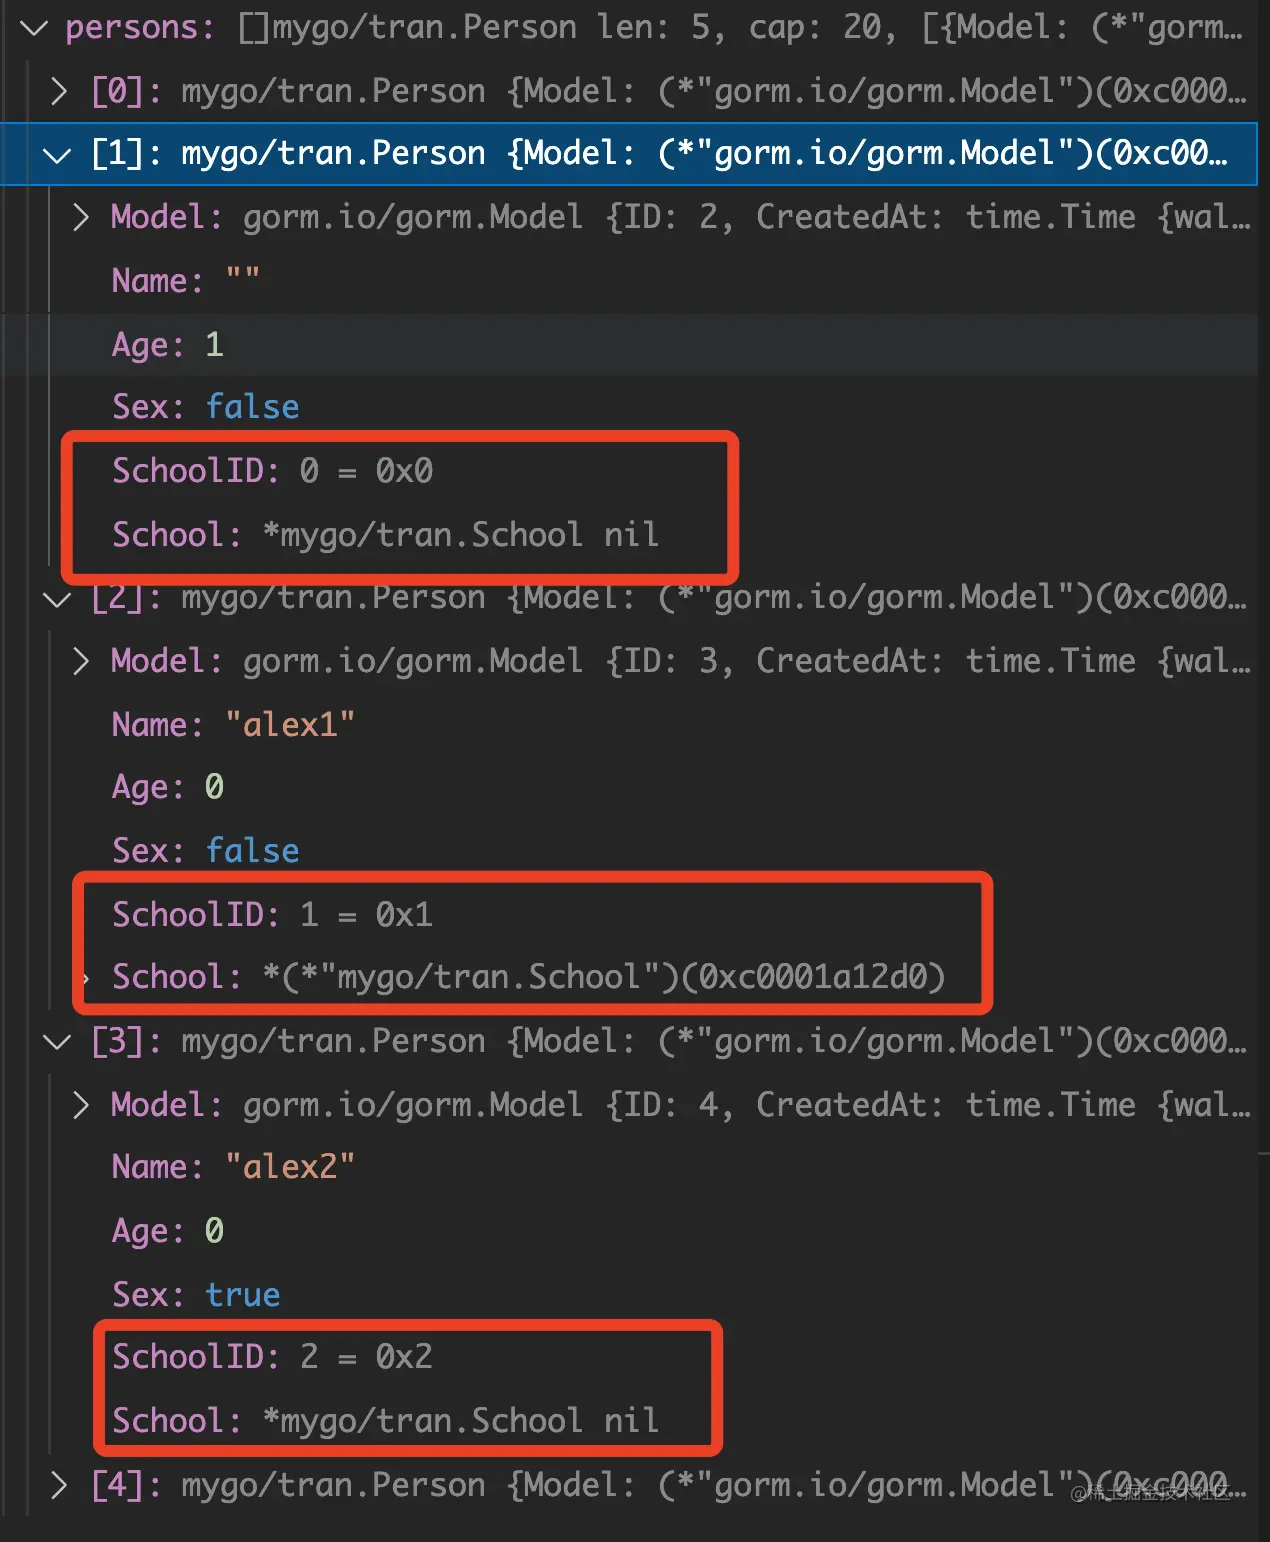Expand Model with ID: 3
The height and width of the screenshot is (1542, 1270).
pyautogui.click(x=81, y=661)
